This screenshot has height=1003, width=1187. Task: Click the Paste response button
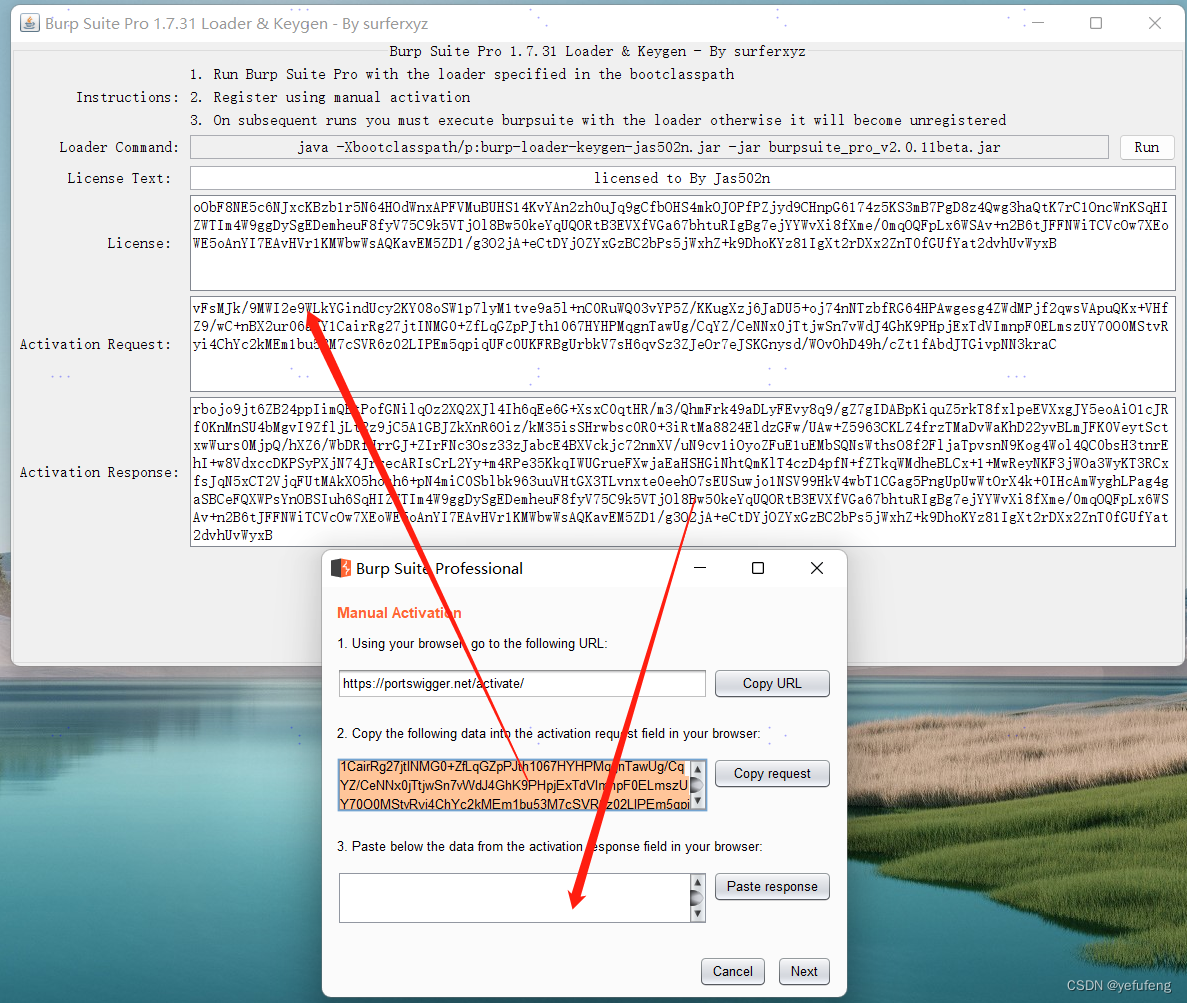[x=771, y=886]
